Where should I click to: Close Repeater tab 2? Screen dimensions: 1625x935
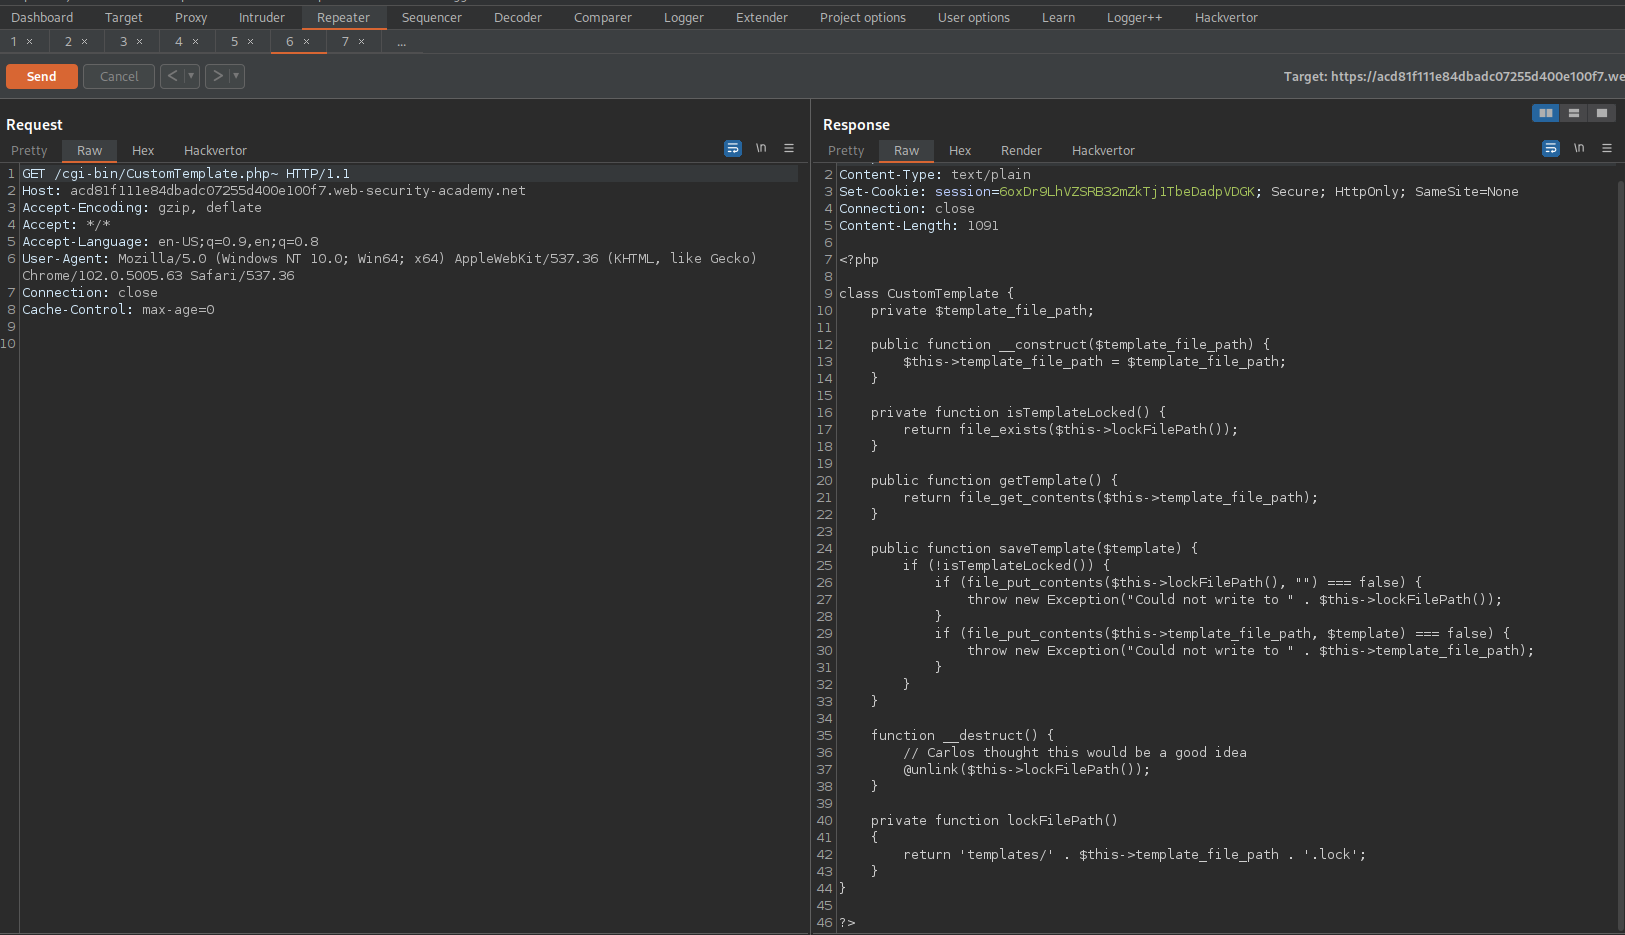click(x=85, y=42)
